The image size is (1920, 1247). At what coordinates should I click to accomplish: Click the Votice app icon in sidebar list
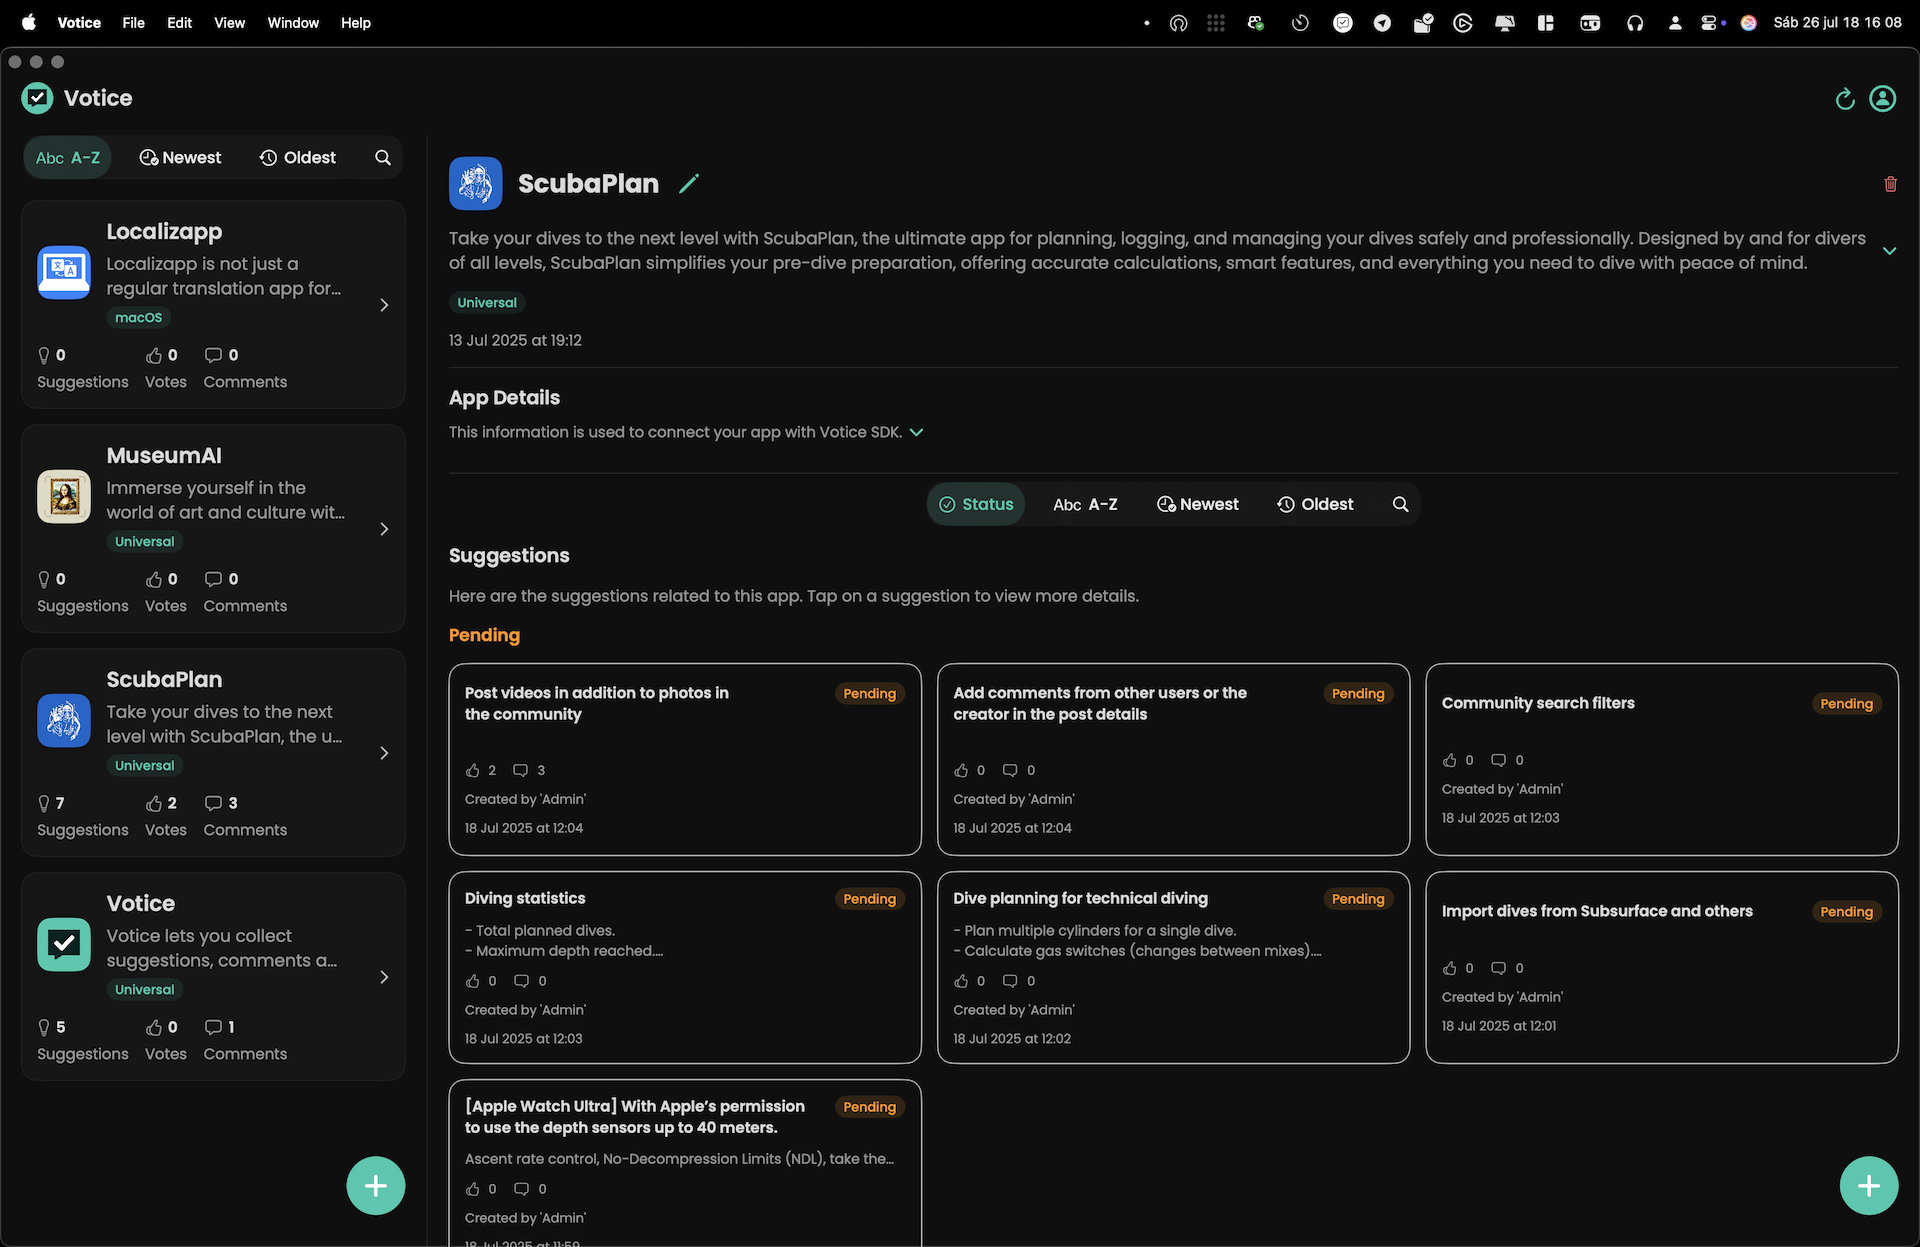click(64, 944)
